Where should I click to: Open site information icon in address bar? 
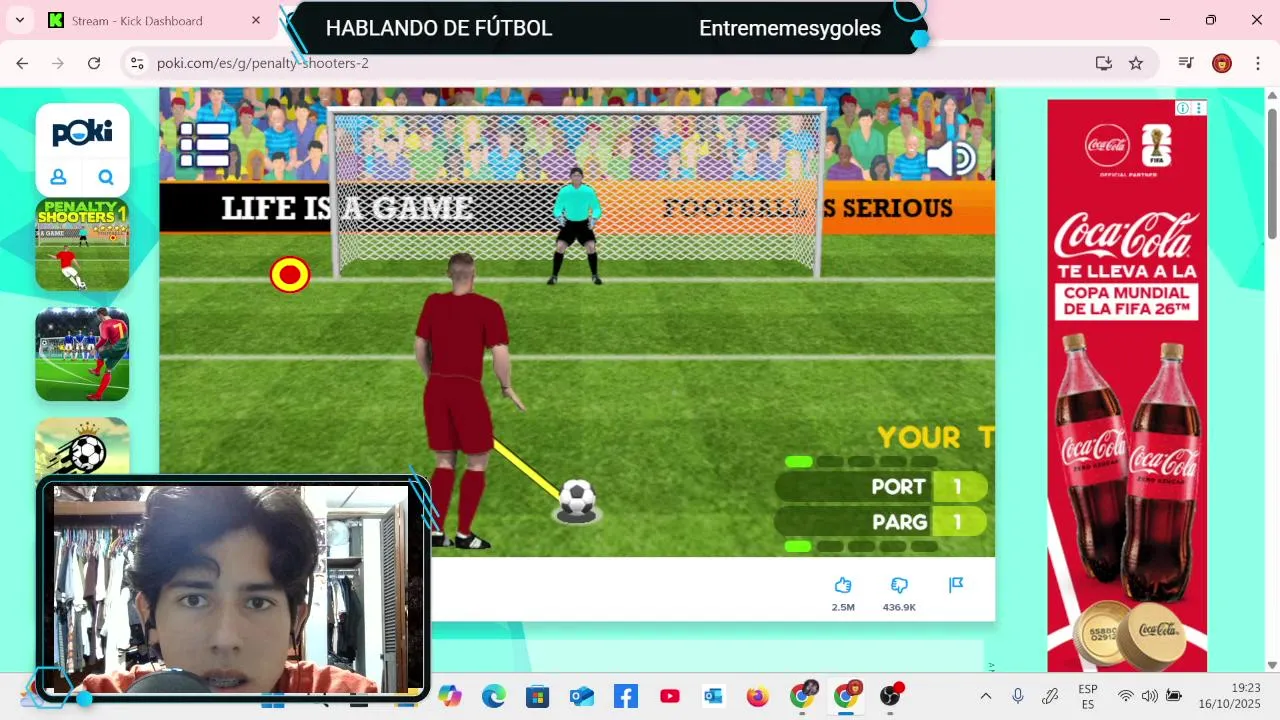(137, 63)
